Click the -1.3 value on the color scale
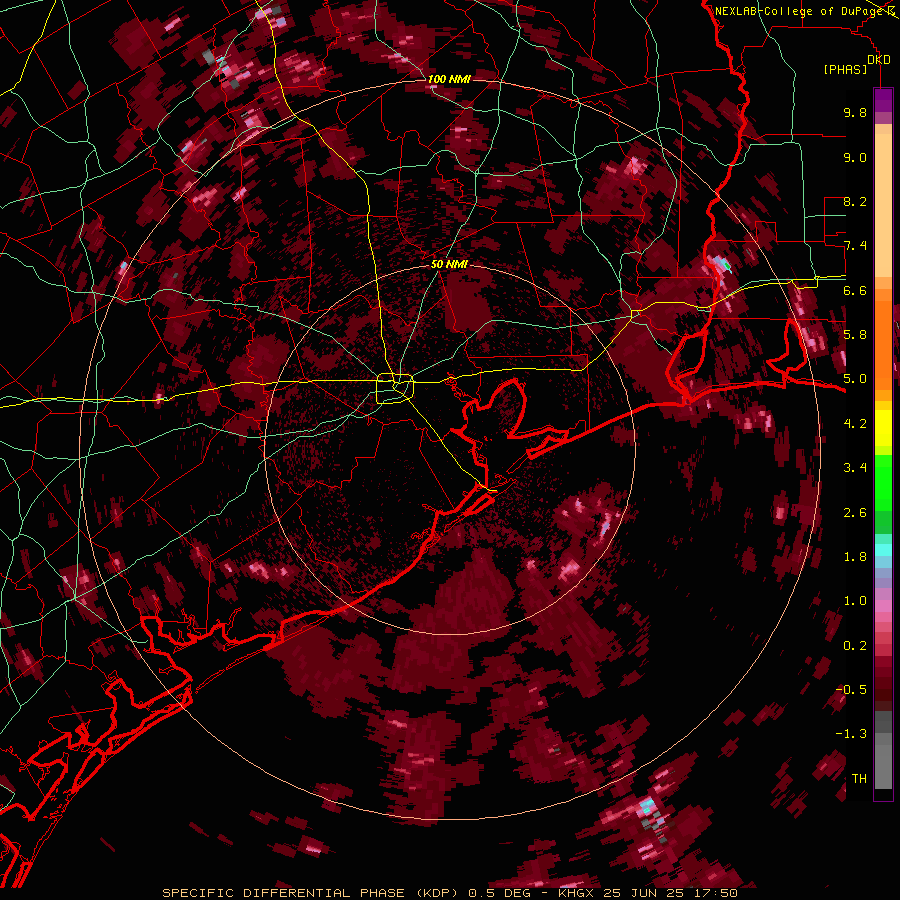900x900 pixels. pos(851,734)
